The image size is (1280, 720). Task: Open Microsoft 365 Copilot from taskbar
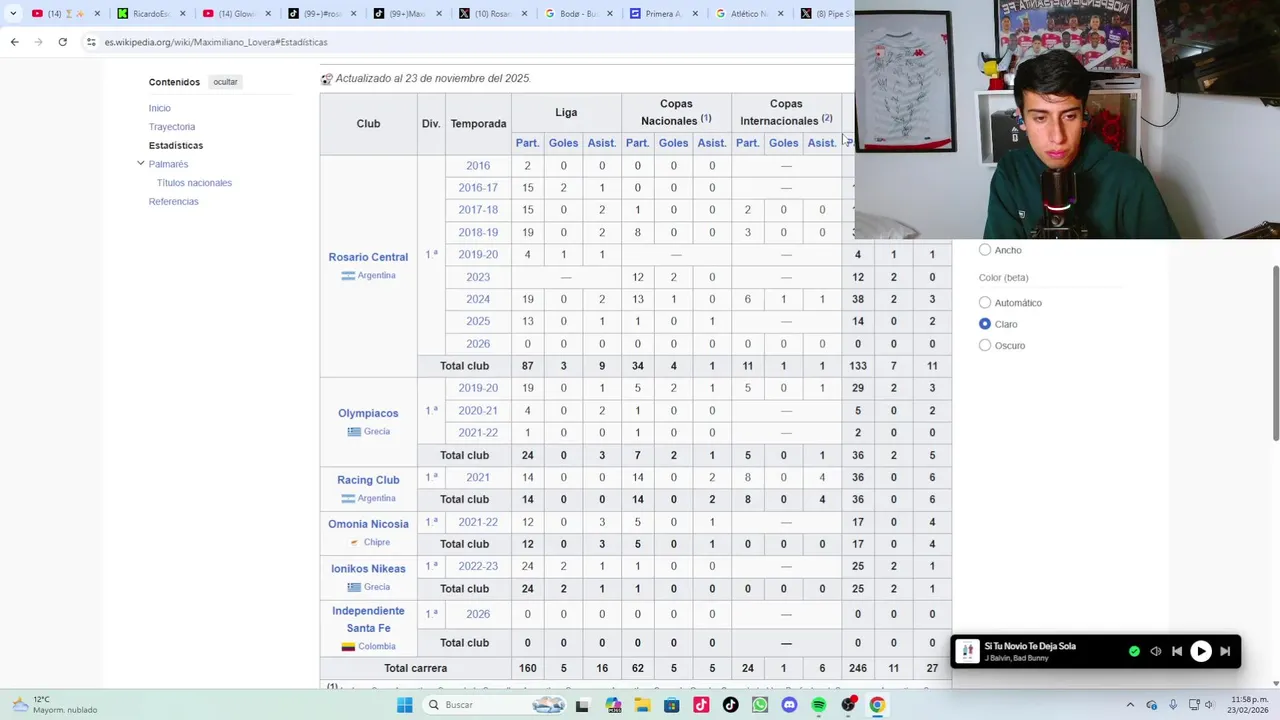[x=612, y=705]
